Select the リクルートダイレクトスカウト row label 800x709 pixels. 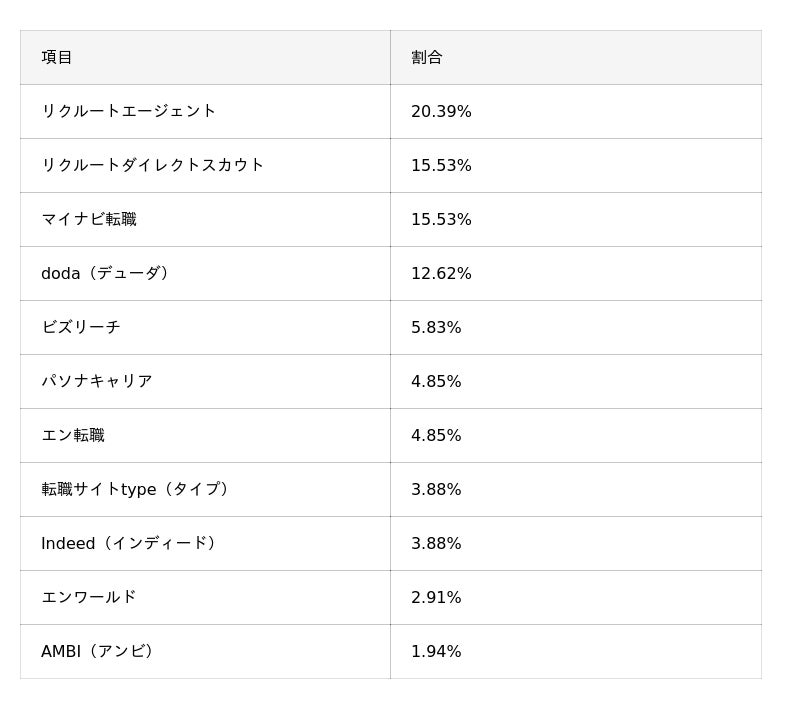click(152, 165)
